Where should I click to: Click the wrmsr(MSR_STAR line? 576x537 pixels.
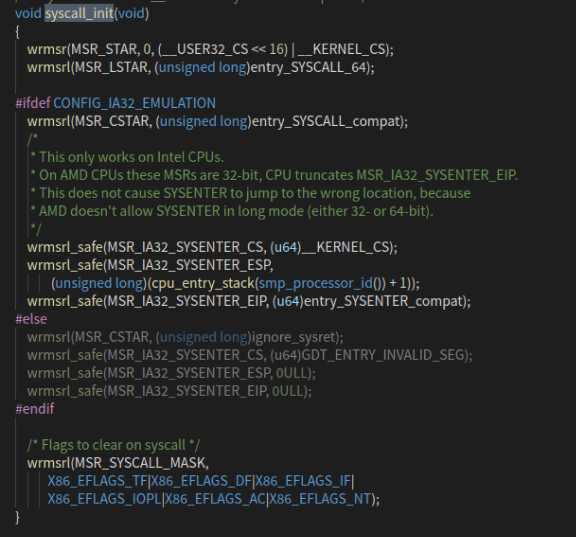[210, 49]
